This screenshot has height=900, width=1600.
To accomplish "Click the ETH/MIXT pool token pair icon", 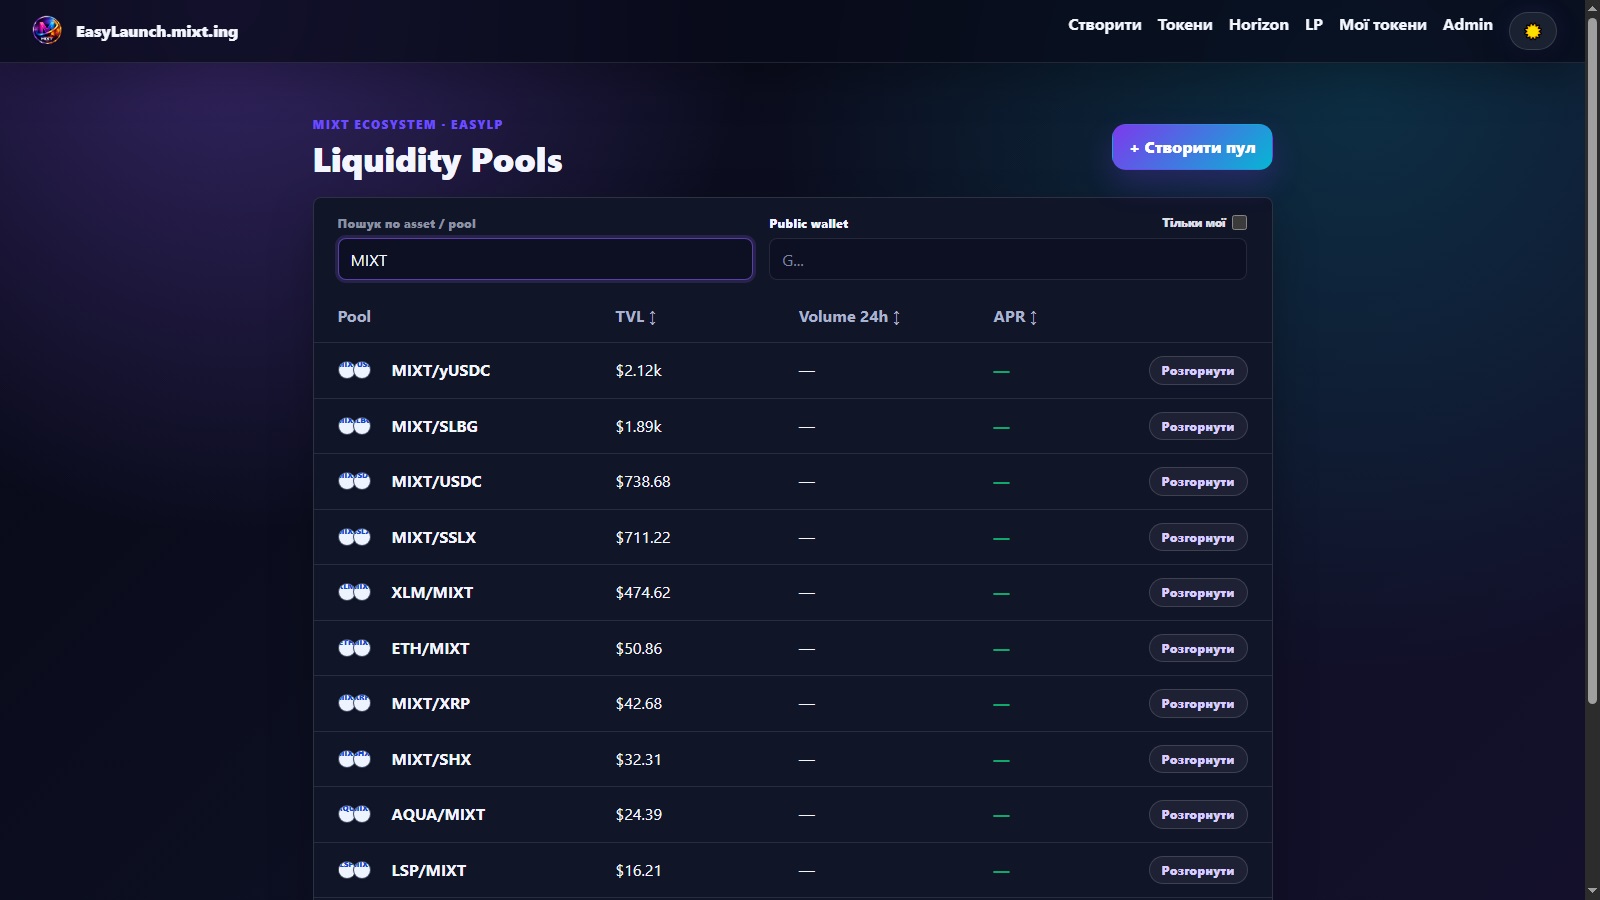I will [x=354, y=648].
